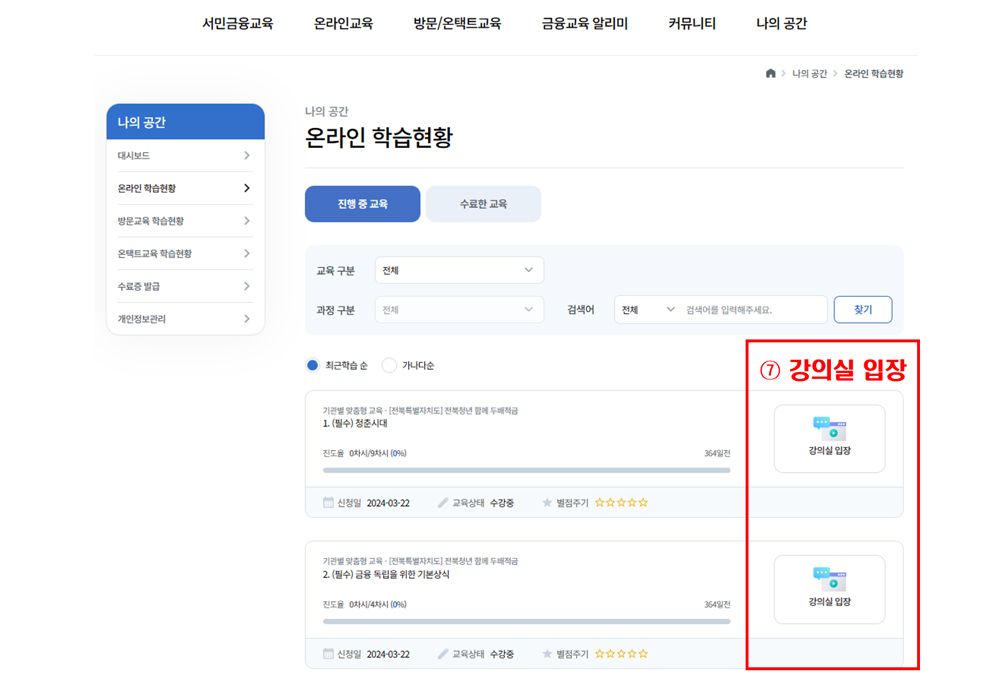Click progress bar of 금융 독립 course

pyautogui.click(x=526, y=621)
